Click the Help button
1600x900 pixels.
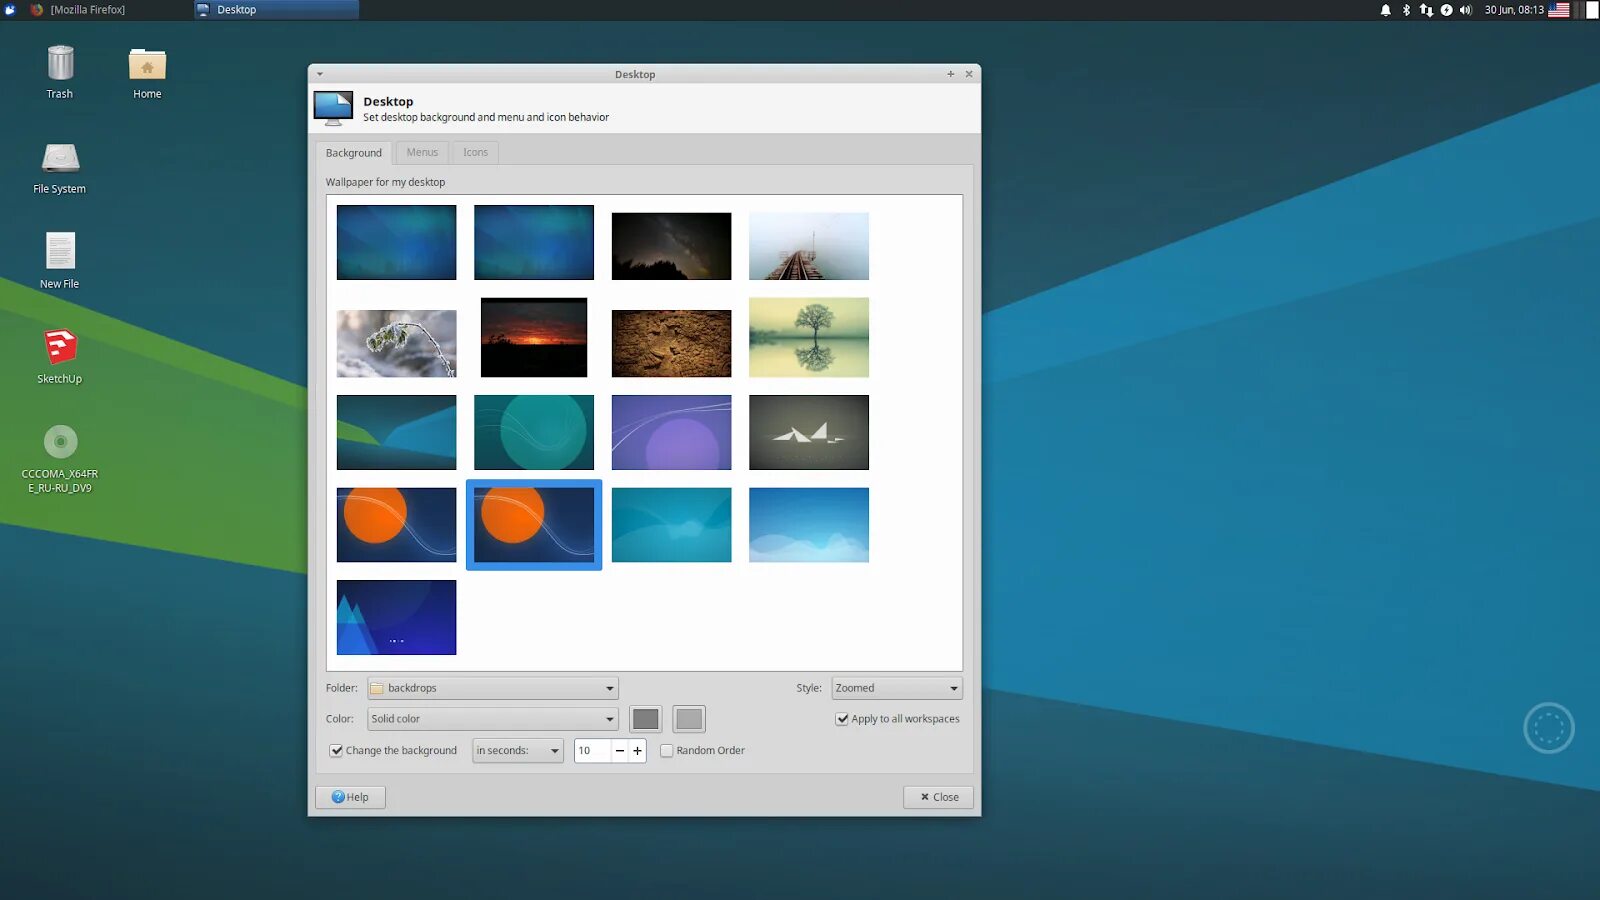pyautogui.click(x=350, y=797)
